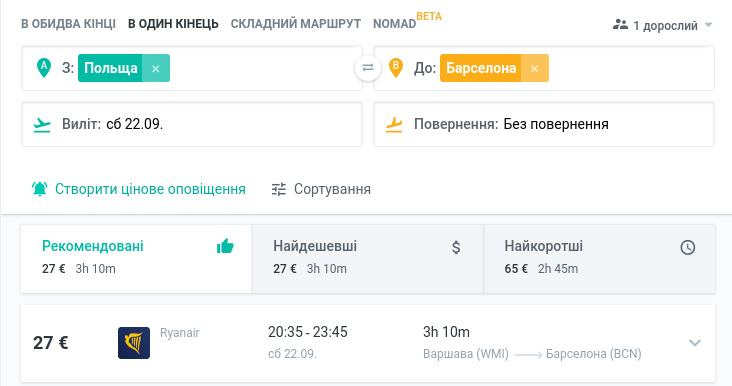The width and height of the screenshot is (732, 386).
Task: Swap origin and destination
Action: pyautogui.click(x=368, y=68)
